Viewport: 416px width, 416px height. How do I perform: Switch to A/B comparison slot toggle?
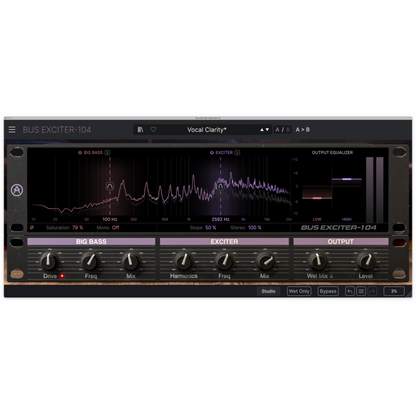click(x=282, y=130)
